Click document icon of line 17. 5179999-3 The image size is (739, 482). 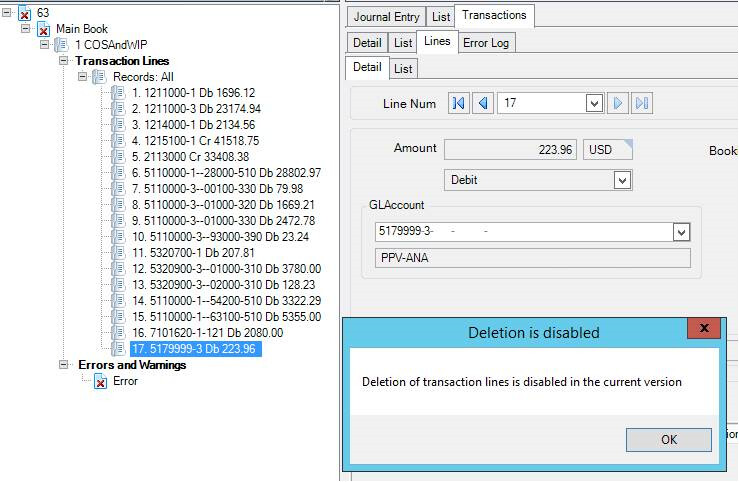[118, 349]
